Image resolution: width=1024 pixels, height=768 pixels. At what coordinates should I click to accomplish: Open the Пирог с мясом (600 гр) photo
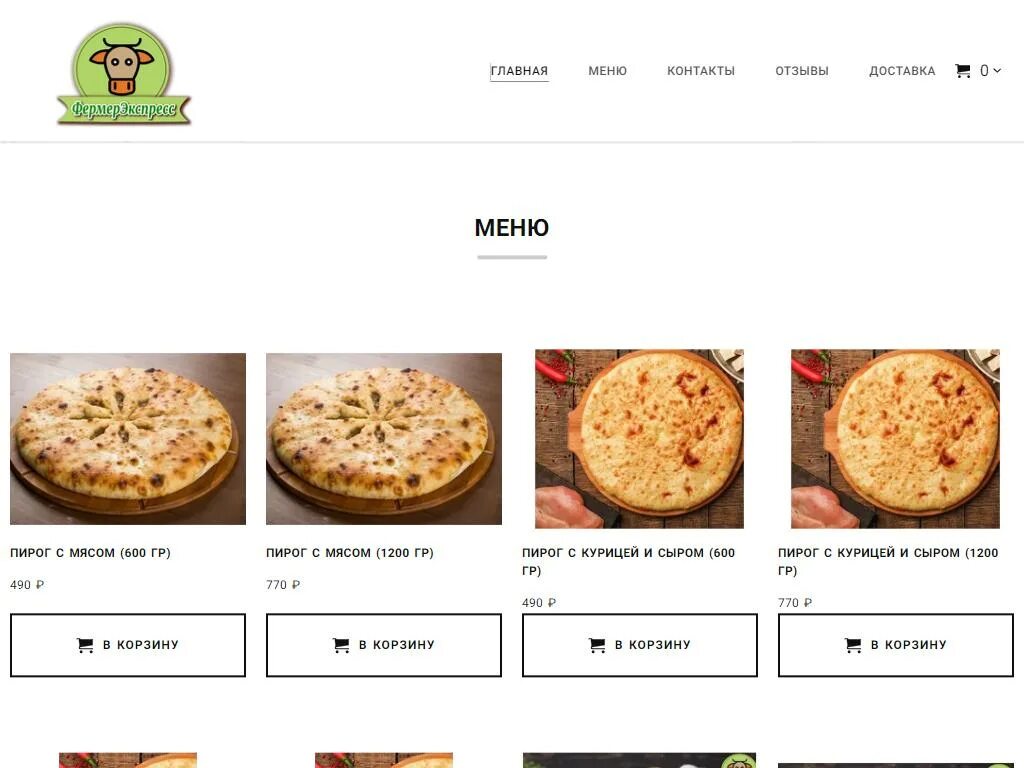[128, 439]
